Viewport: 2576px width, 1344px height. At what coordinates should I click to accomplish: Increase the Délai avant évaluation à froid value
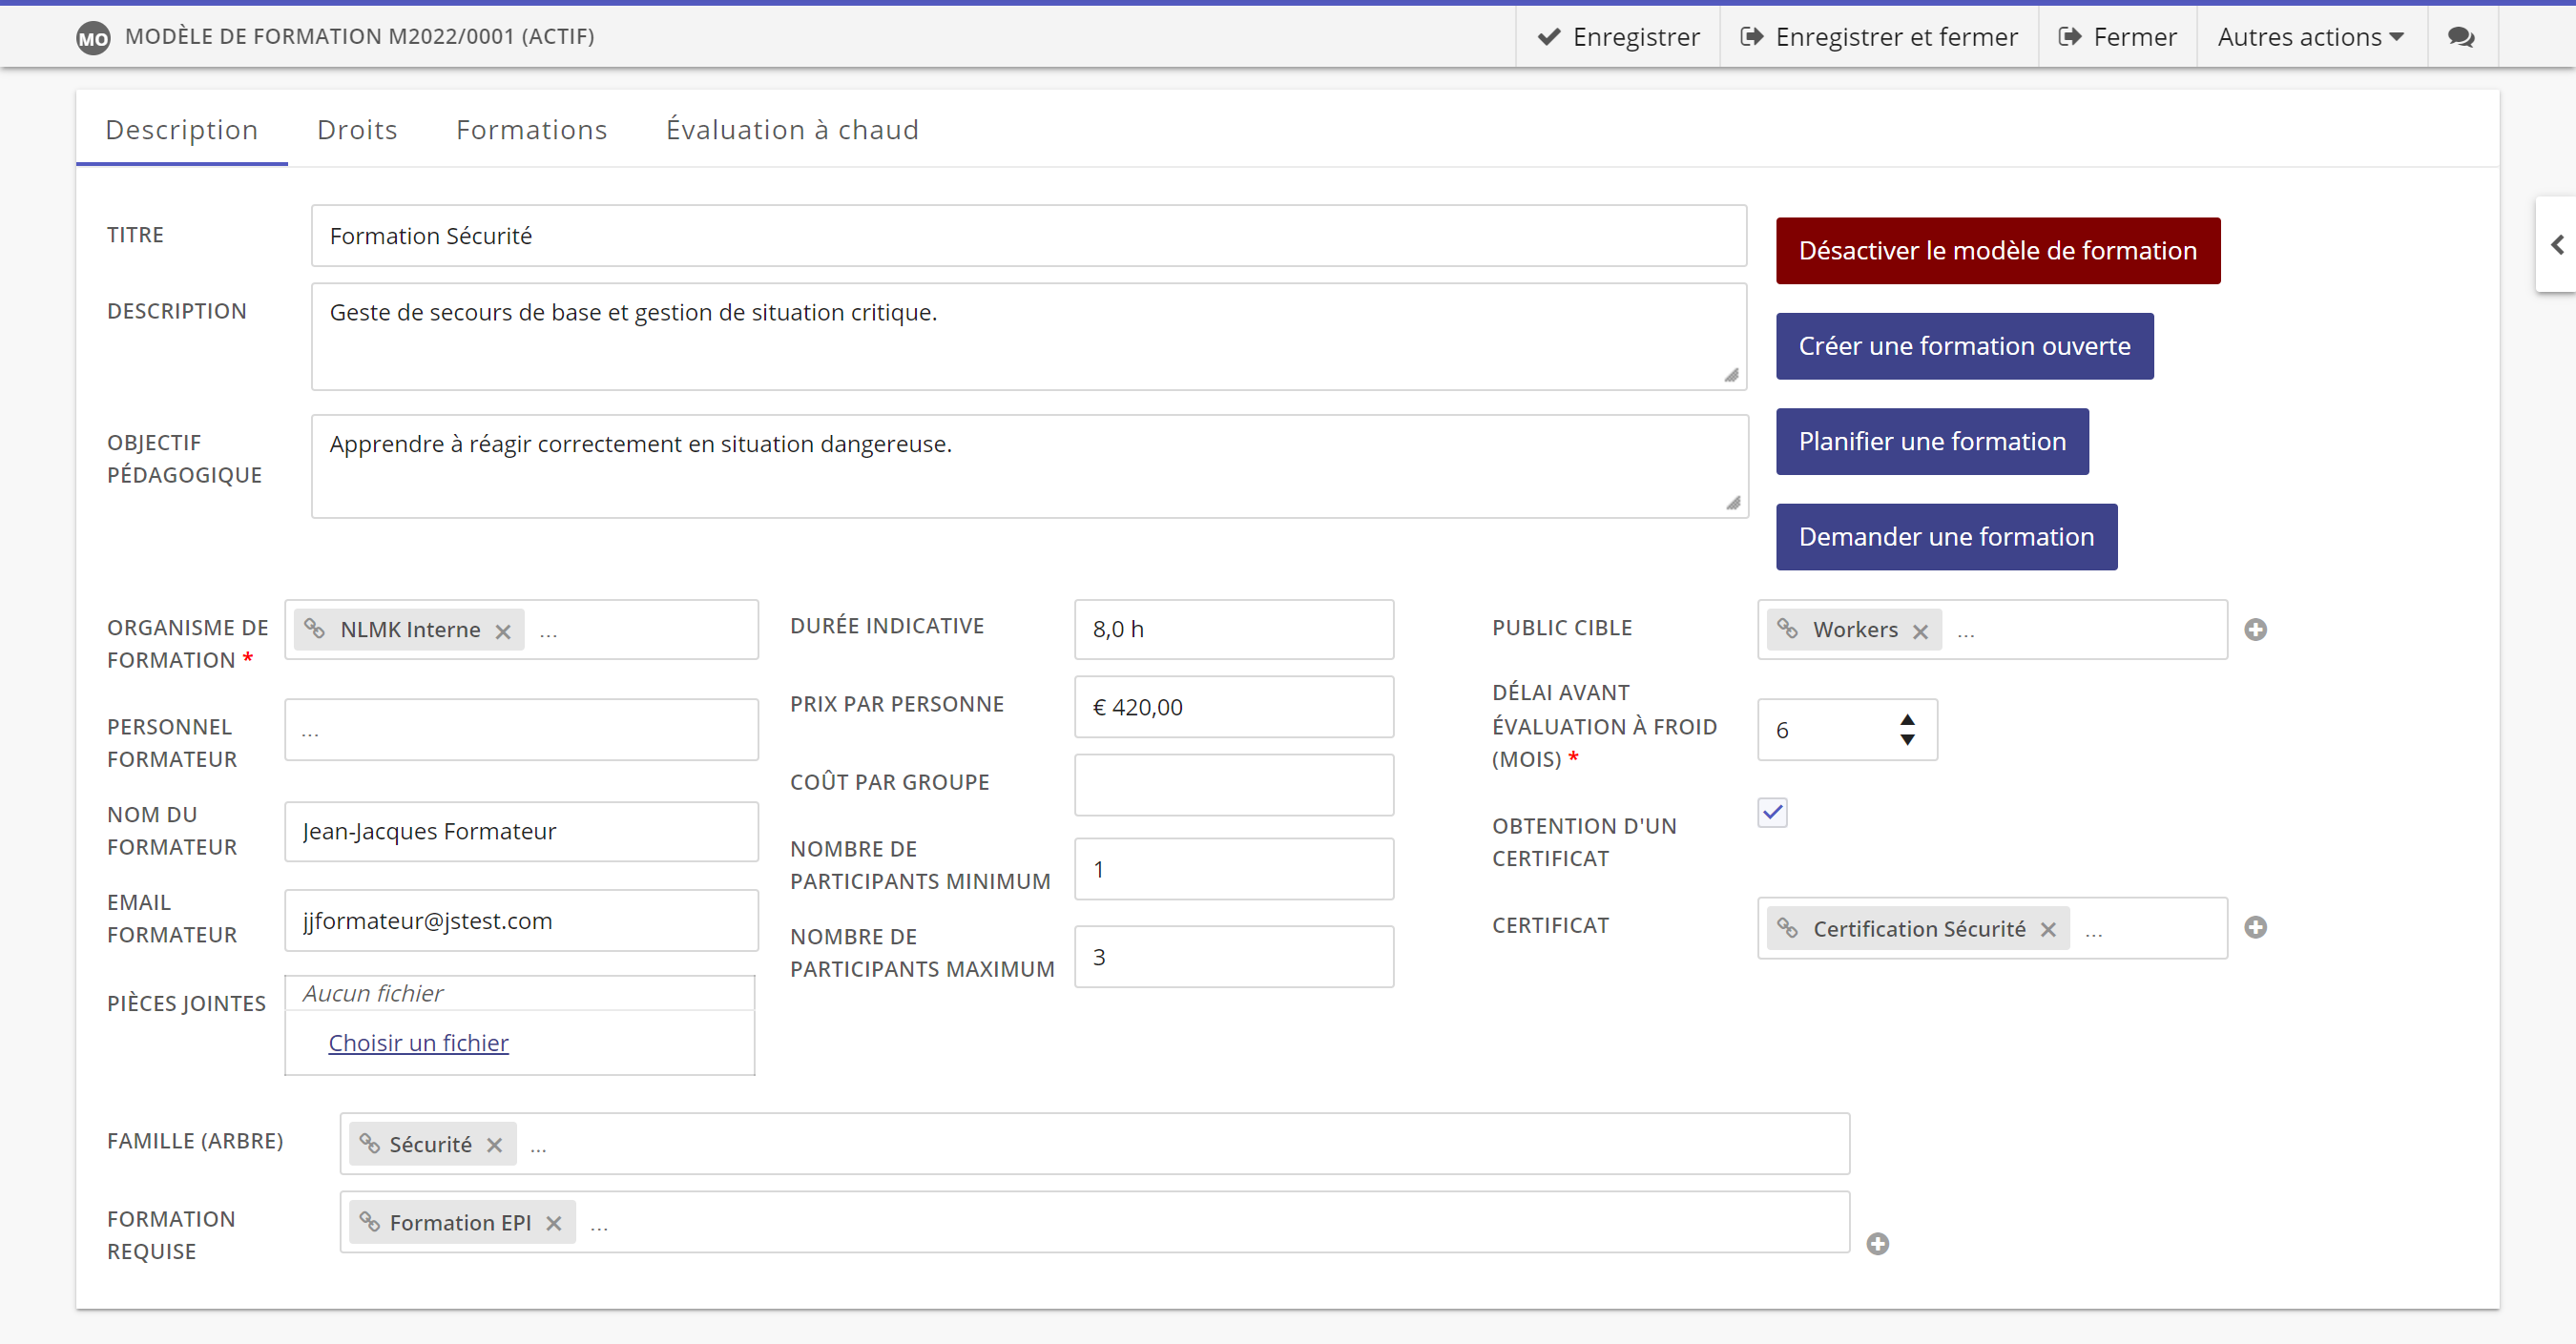pos(1907,719)
